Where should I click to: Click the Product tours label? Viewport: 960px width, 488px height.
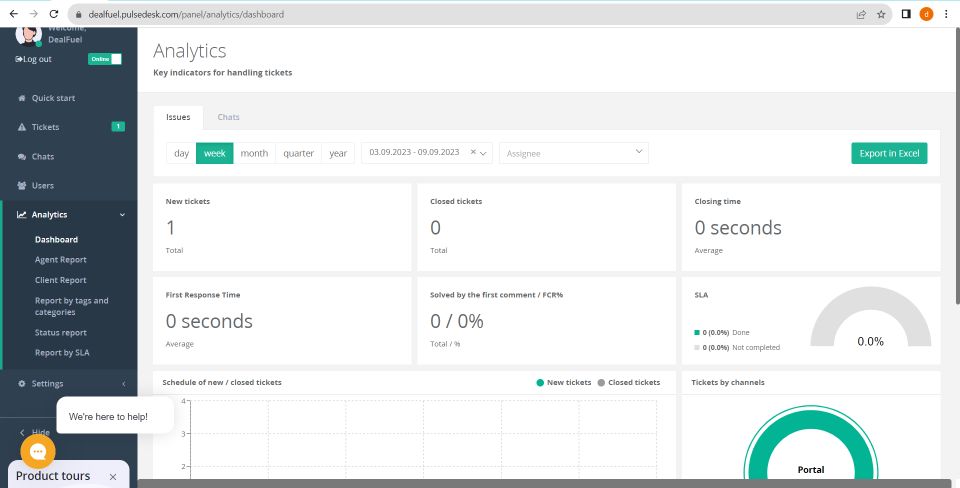(x=53, y=476)
